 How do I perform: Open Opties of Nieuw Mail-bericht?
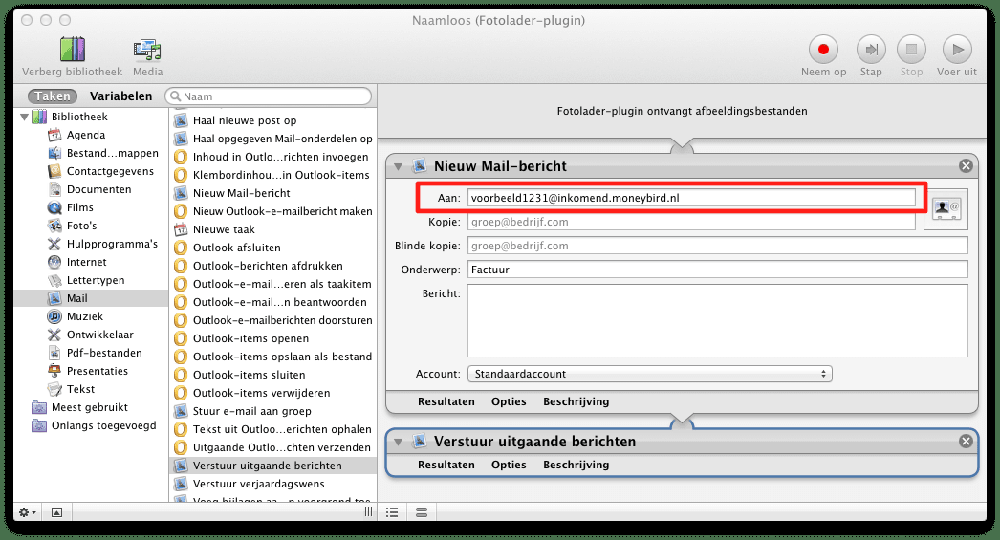pyautogui.click(x=508, y=402)
